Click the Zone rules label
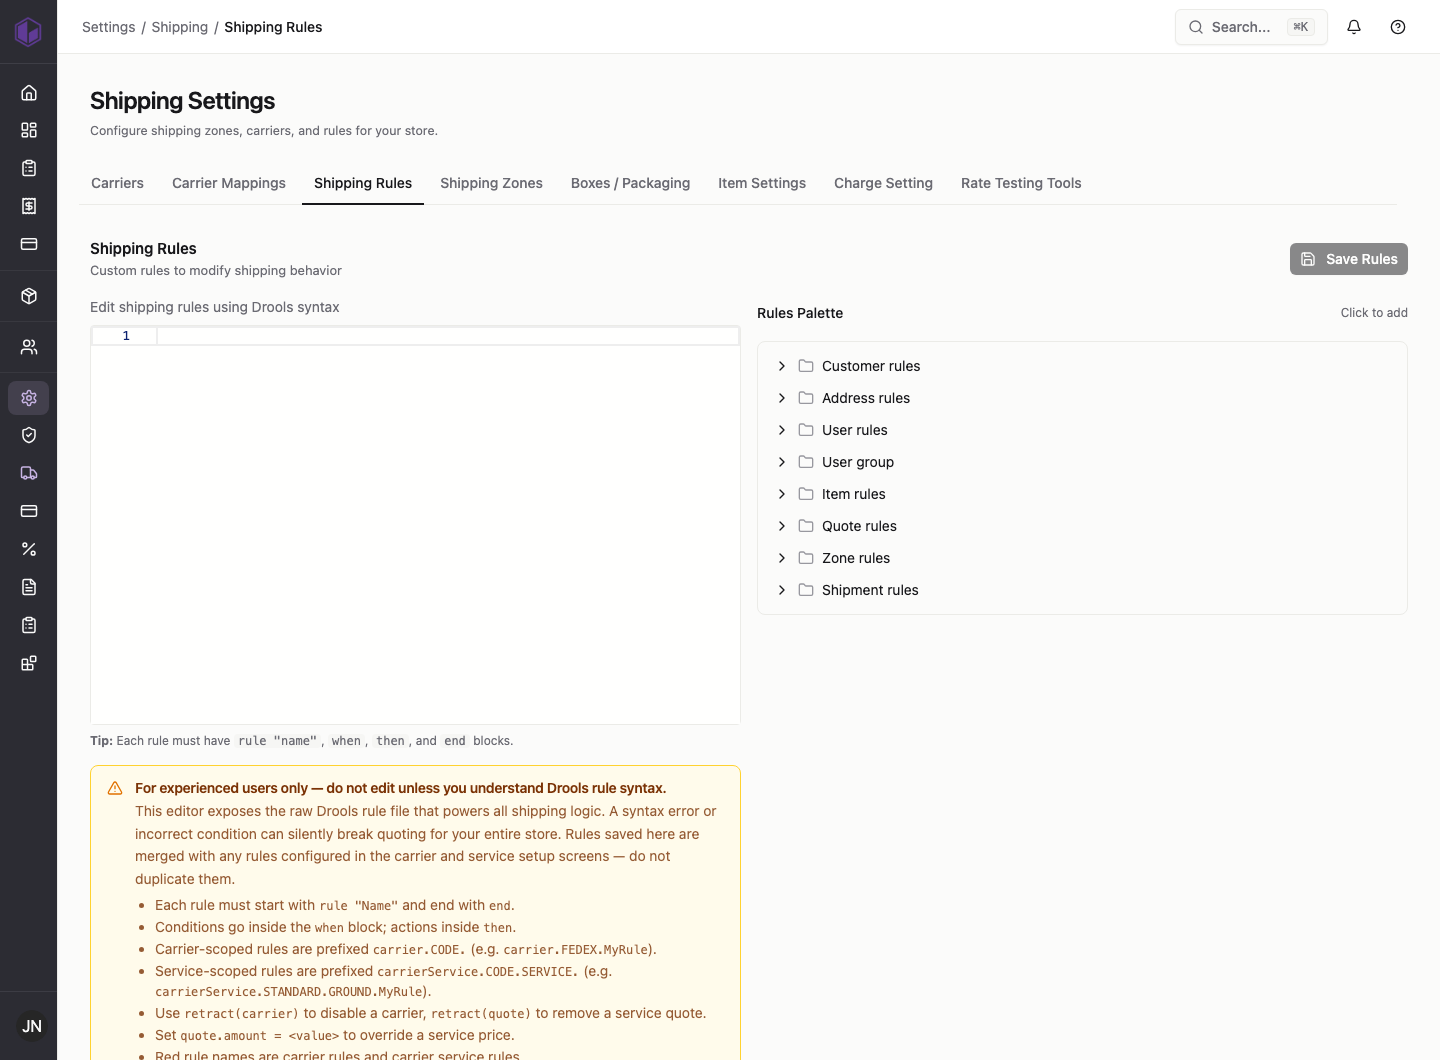 (x=856, y=558)
